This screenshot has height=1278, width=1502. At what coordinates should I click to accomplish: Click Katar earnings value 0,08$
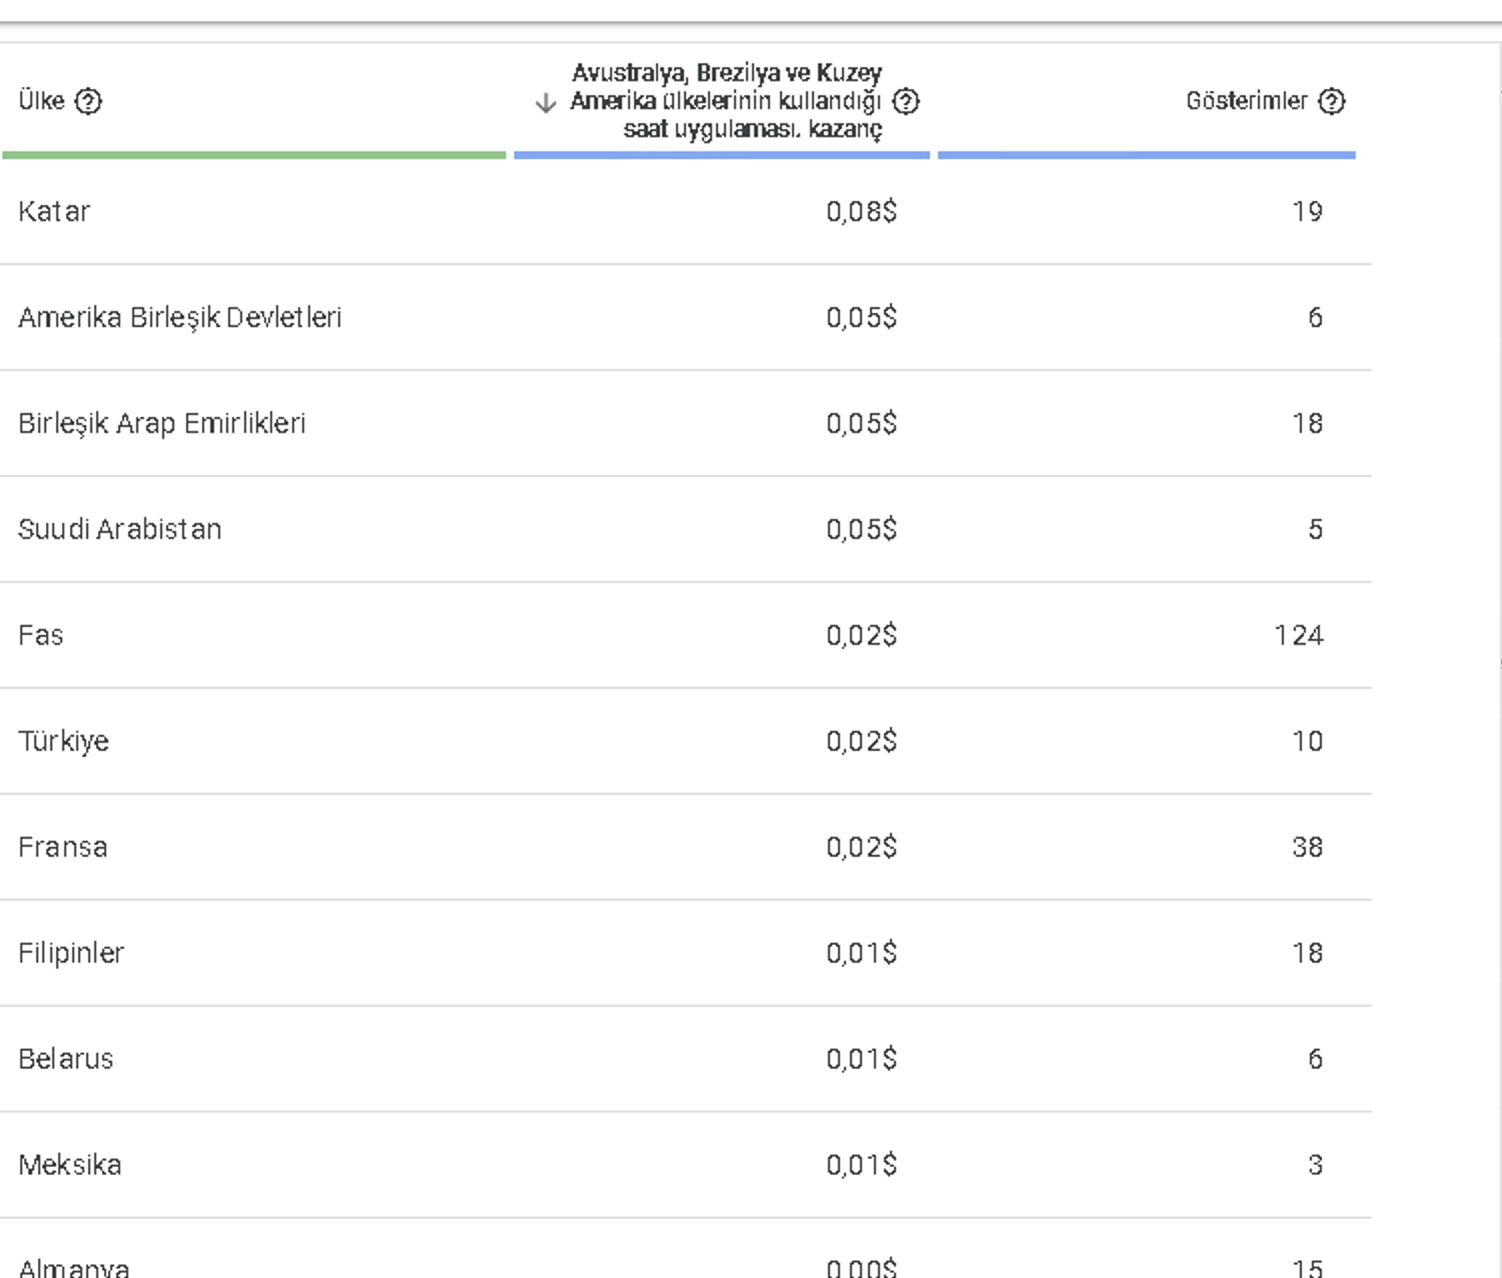pyautogui.click(x=861, y=212)
